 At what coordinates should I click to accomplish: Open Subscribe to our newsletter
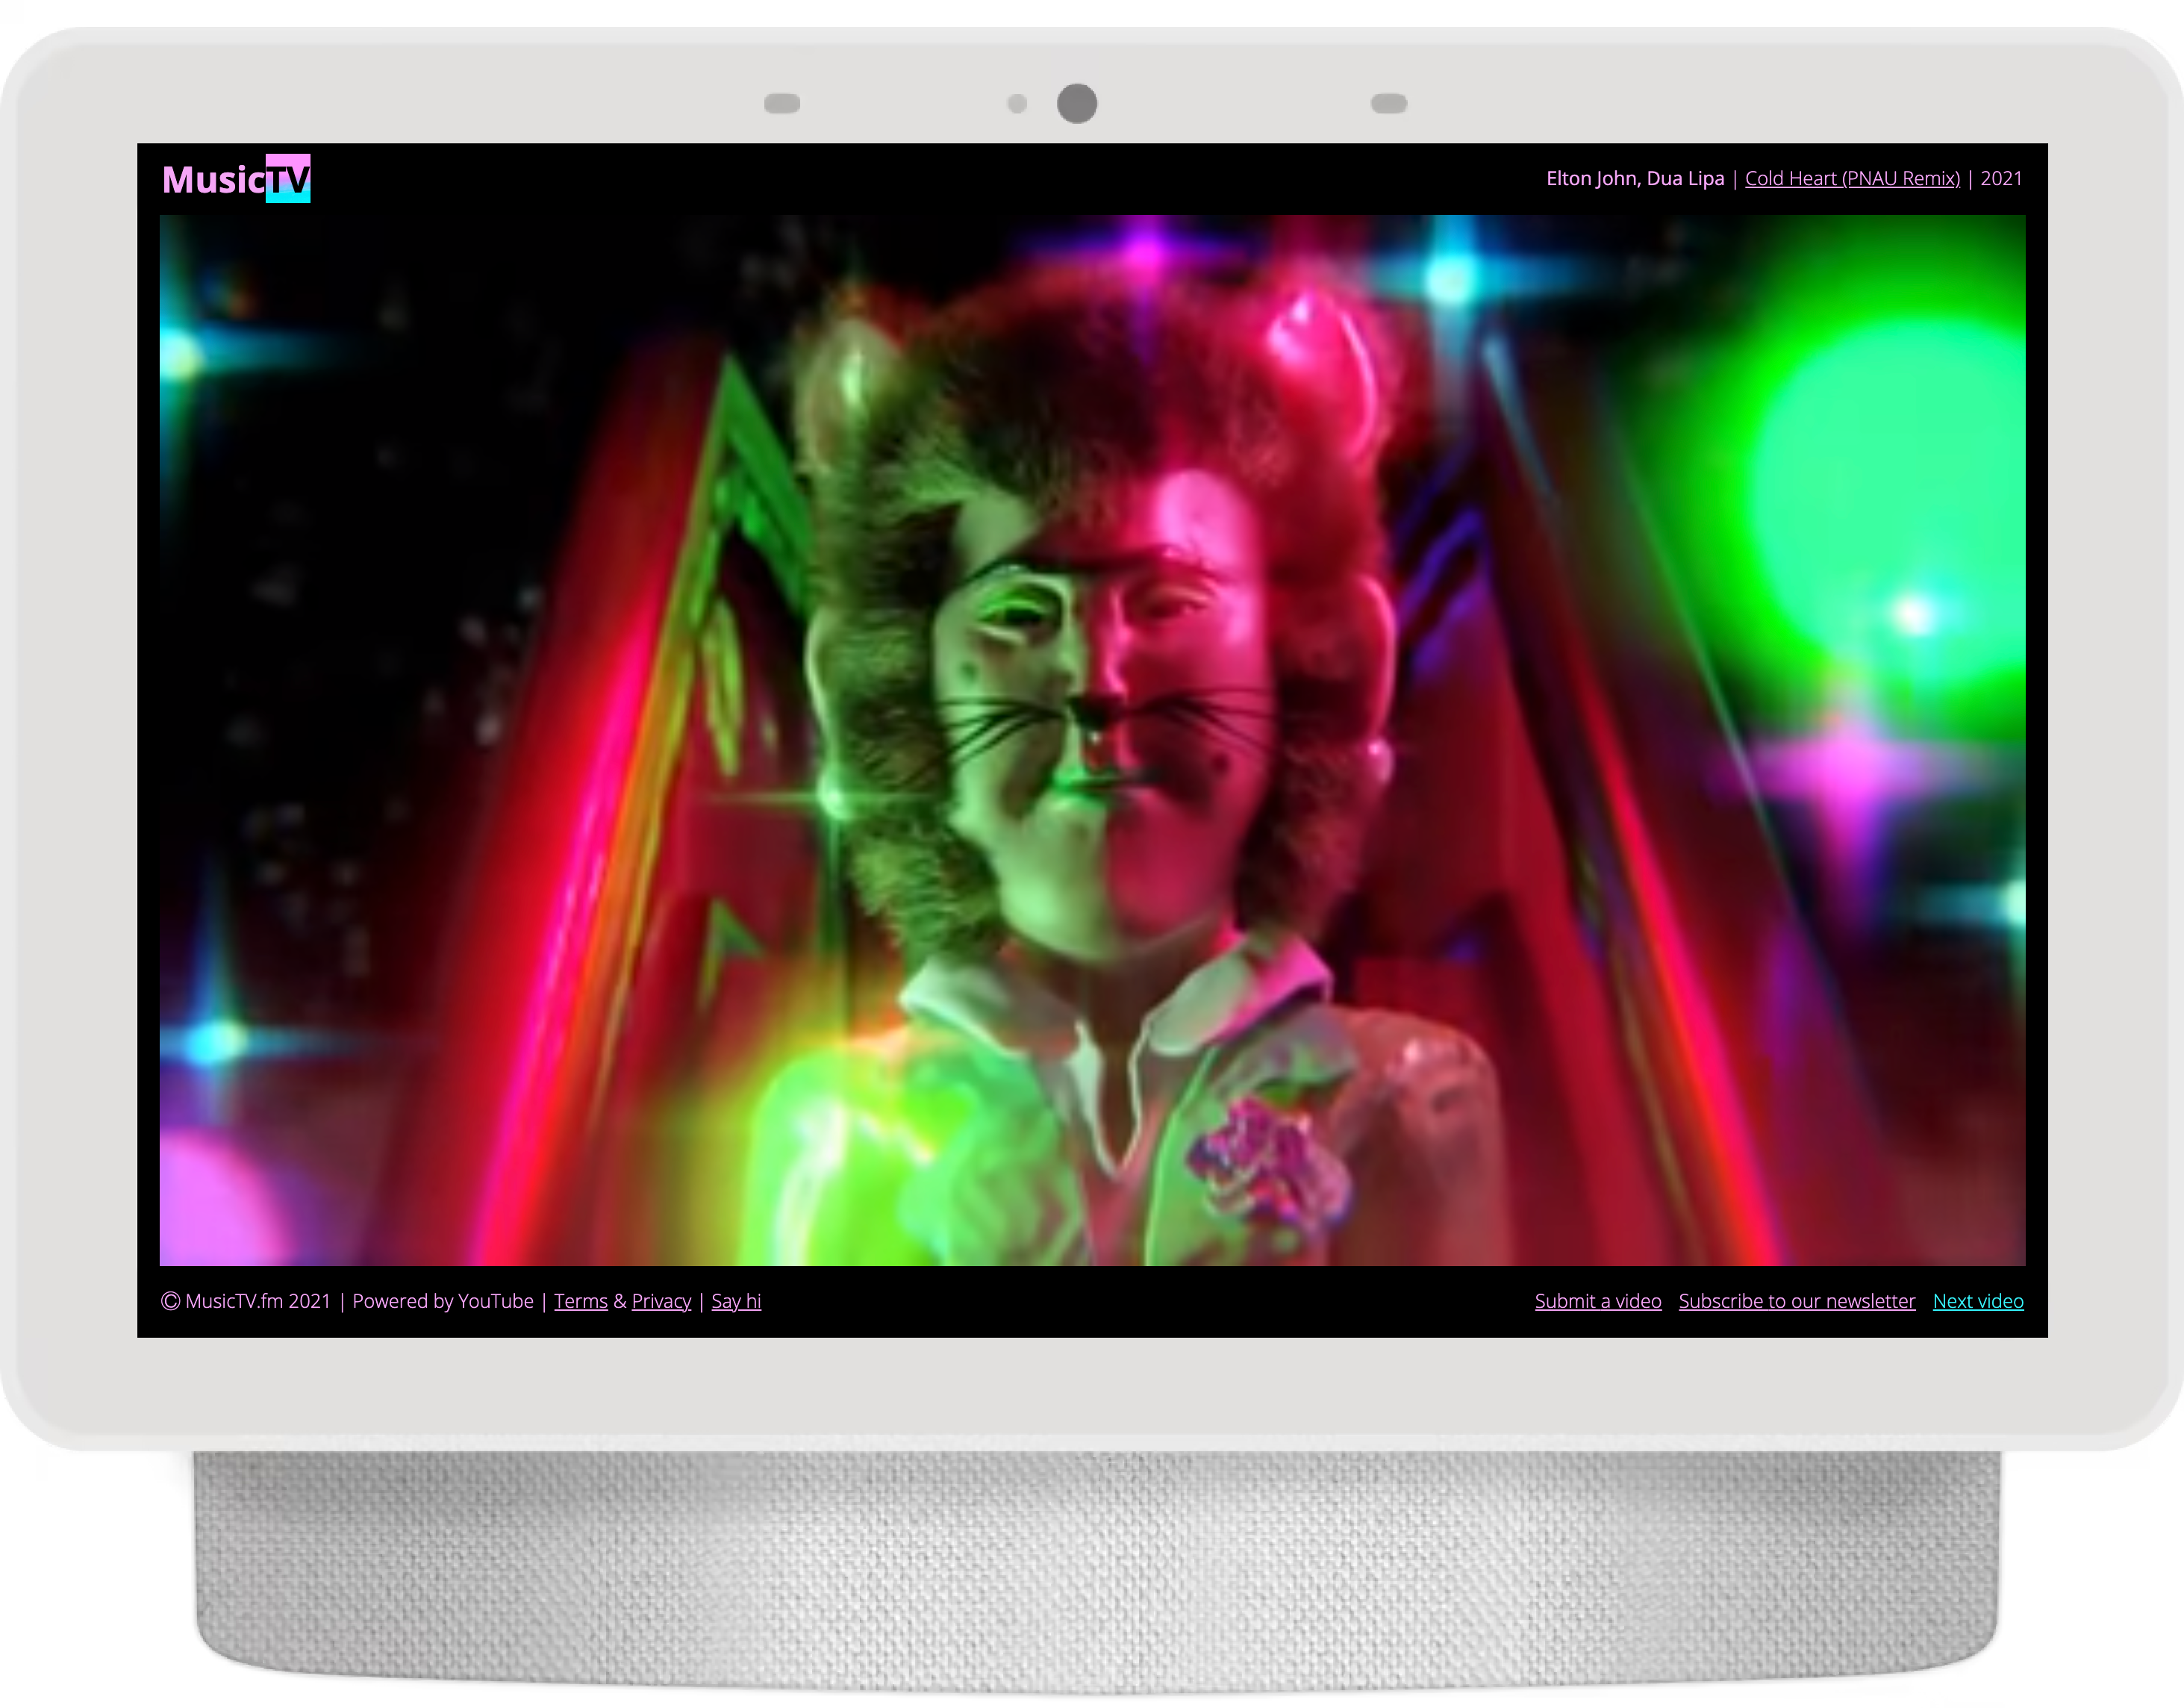[x=1797, y=1301]
